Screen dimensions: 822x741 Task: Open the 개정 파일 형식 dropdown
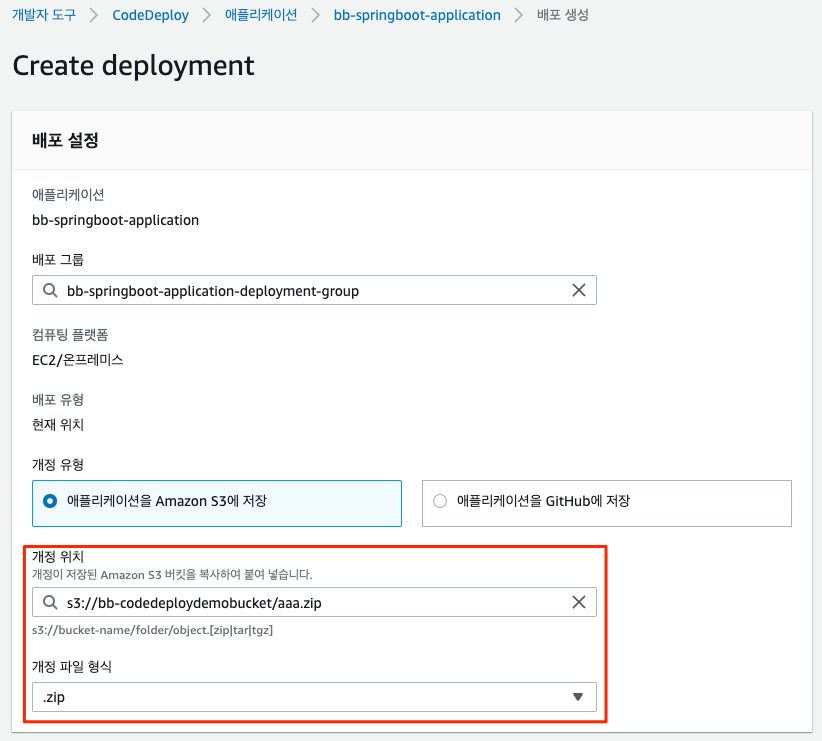[x=314, y=697]
